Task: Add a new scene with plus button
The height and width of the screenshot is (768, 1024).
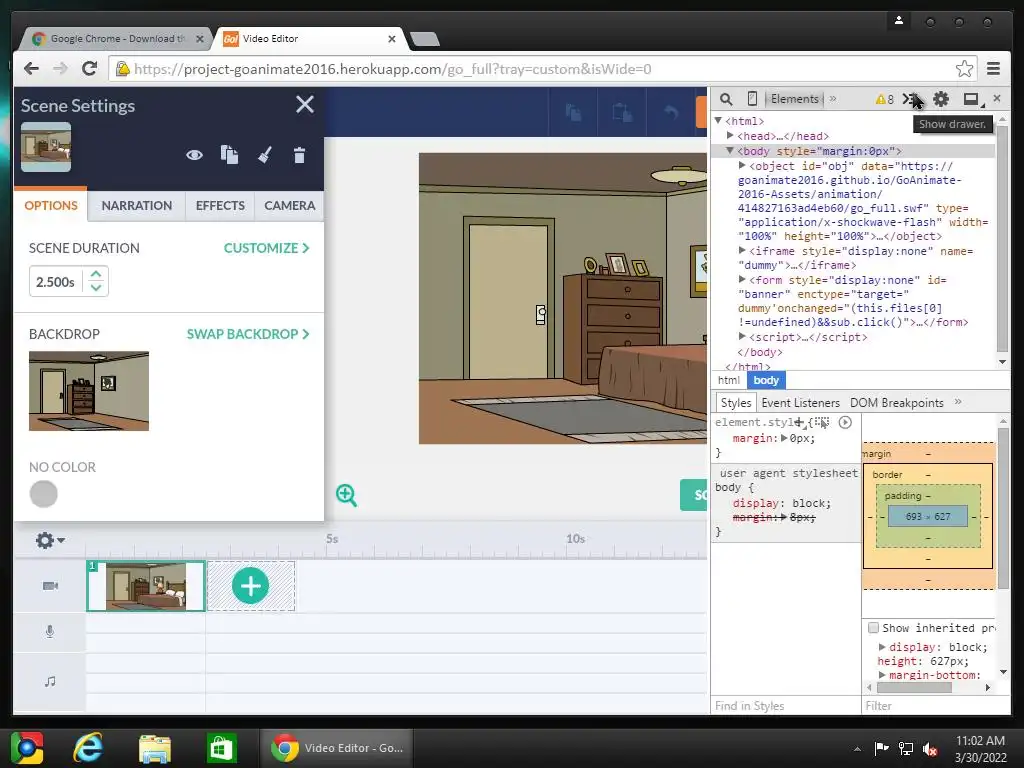Action: 251,586
